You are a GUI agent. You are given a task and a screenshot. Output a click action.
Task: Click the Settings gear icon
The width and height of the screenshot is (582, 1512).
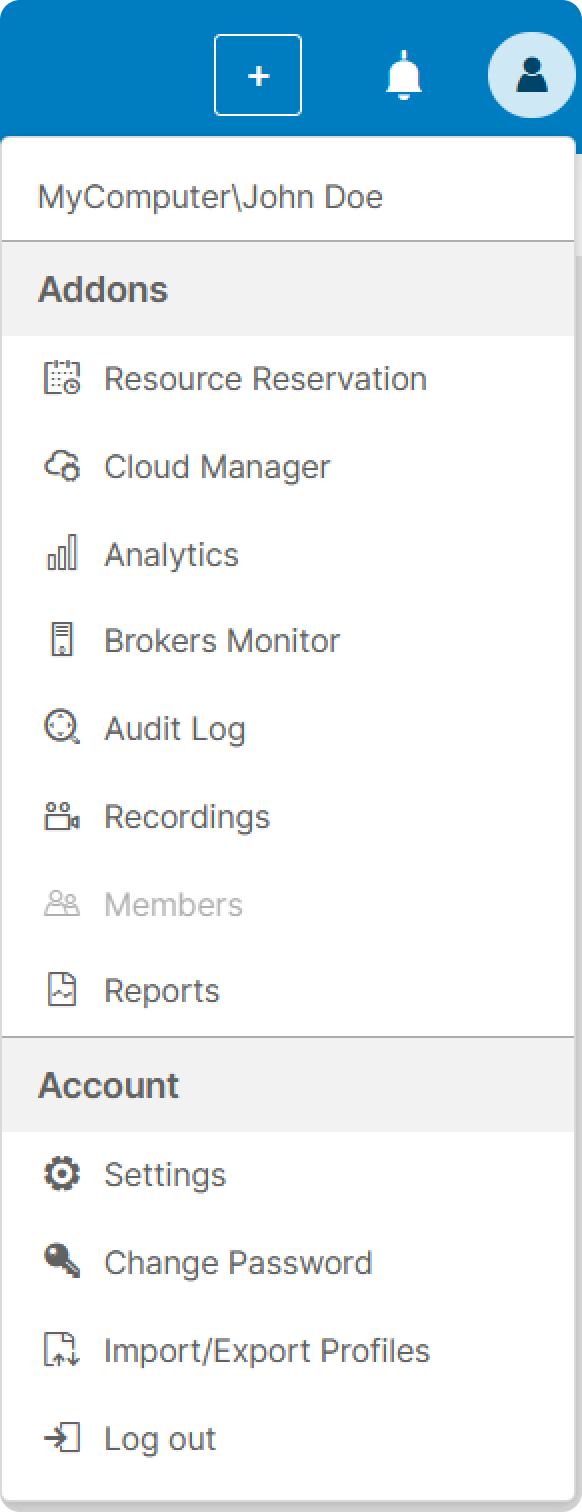point(62,1174)
